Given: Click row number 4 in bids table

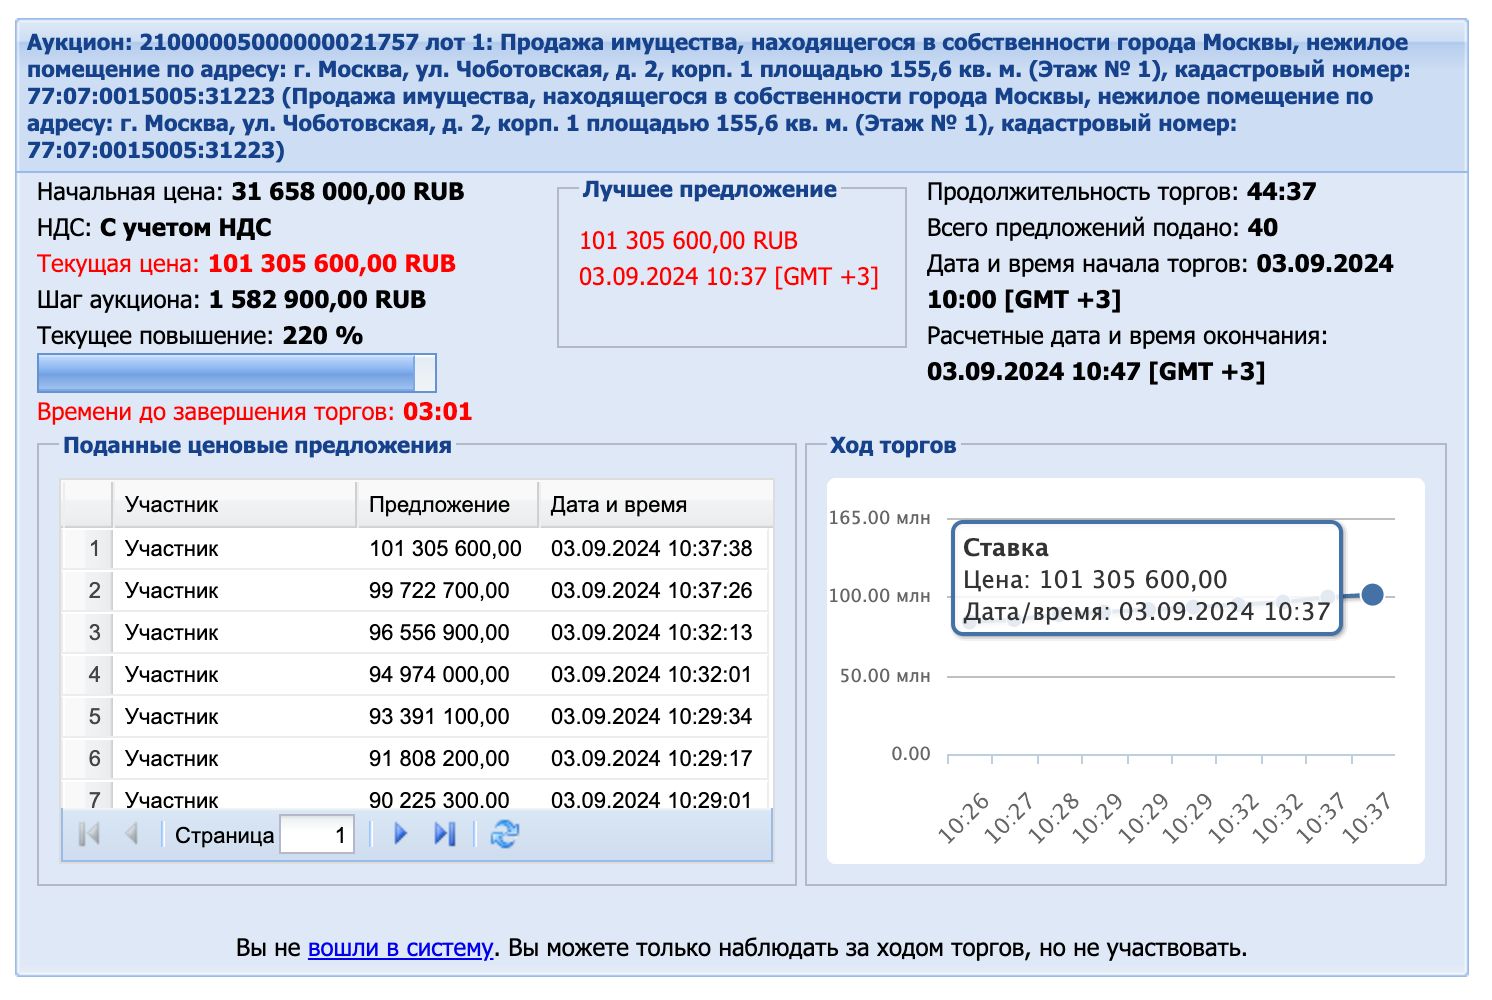Looking at the screenshot, I should [94, 674].
